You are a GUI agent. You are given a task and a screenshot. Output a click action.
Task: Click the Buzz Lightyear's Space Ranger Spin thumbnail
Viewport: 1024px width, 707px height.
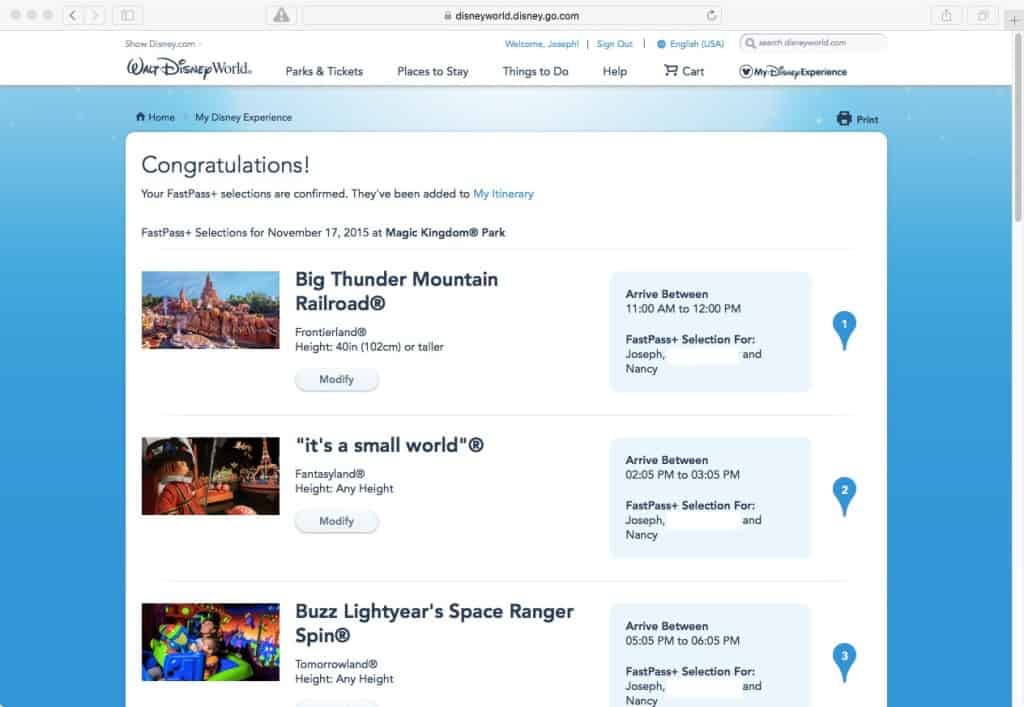[210, 642]
